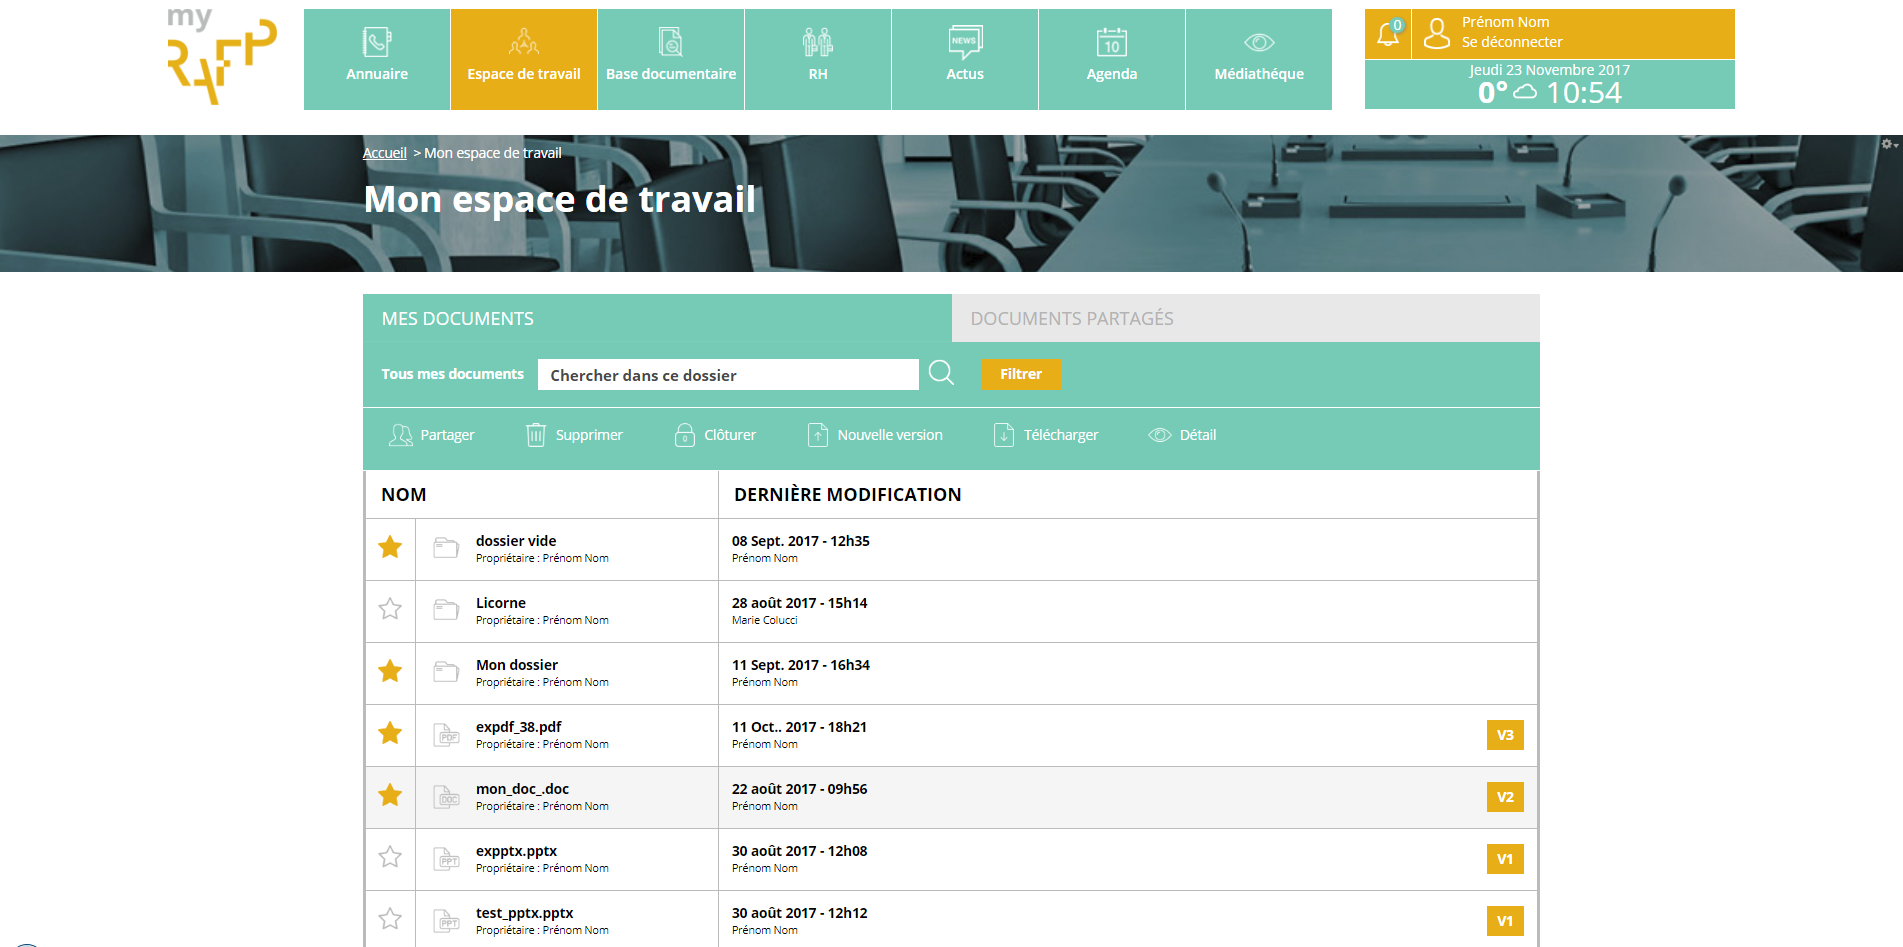1903x947 pixels.
Task: Open the Médiathèque section
Action: 1259,59
